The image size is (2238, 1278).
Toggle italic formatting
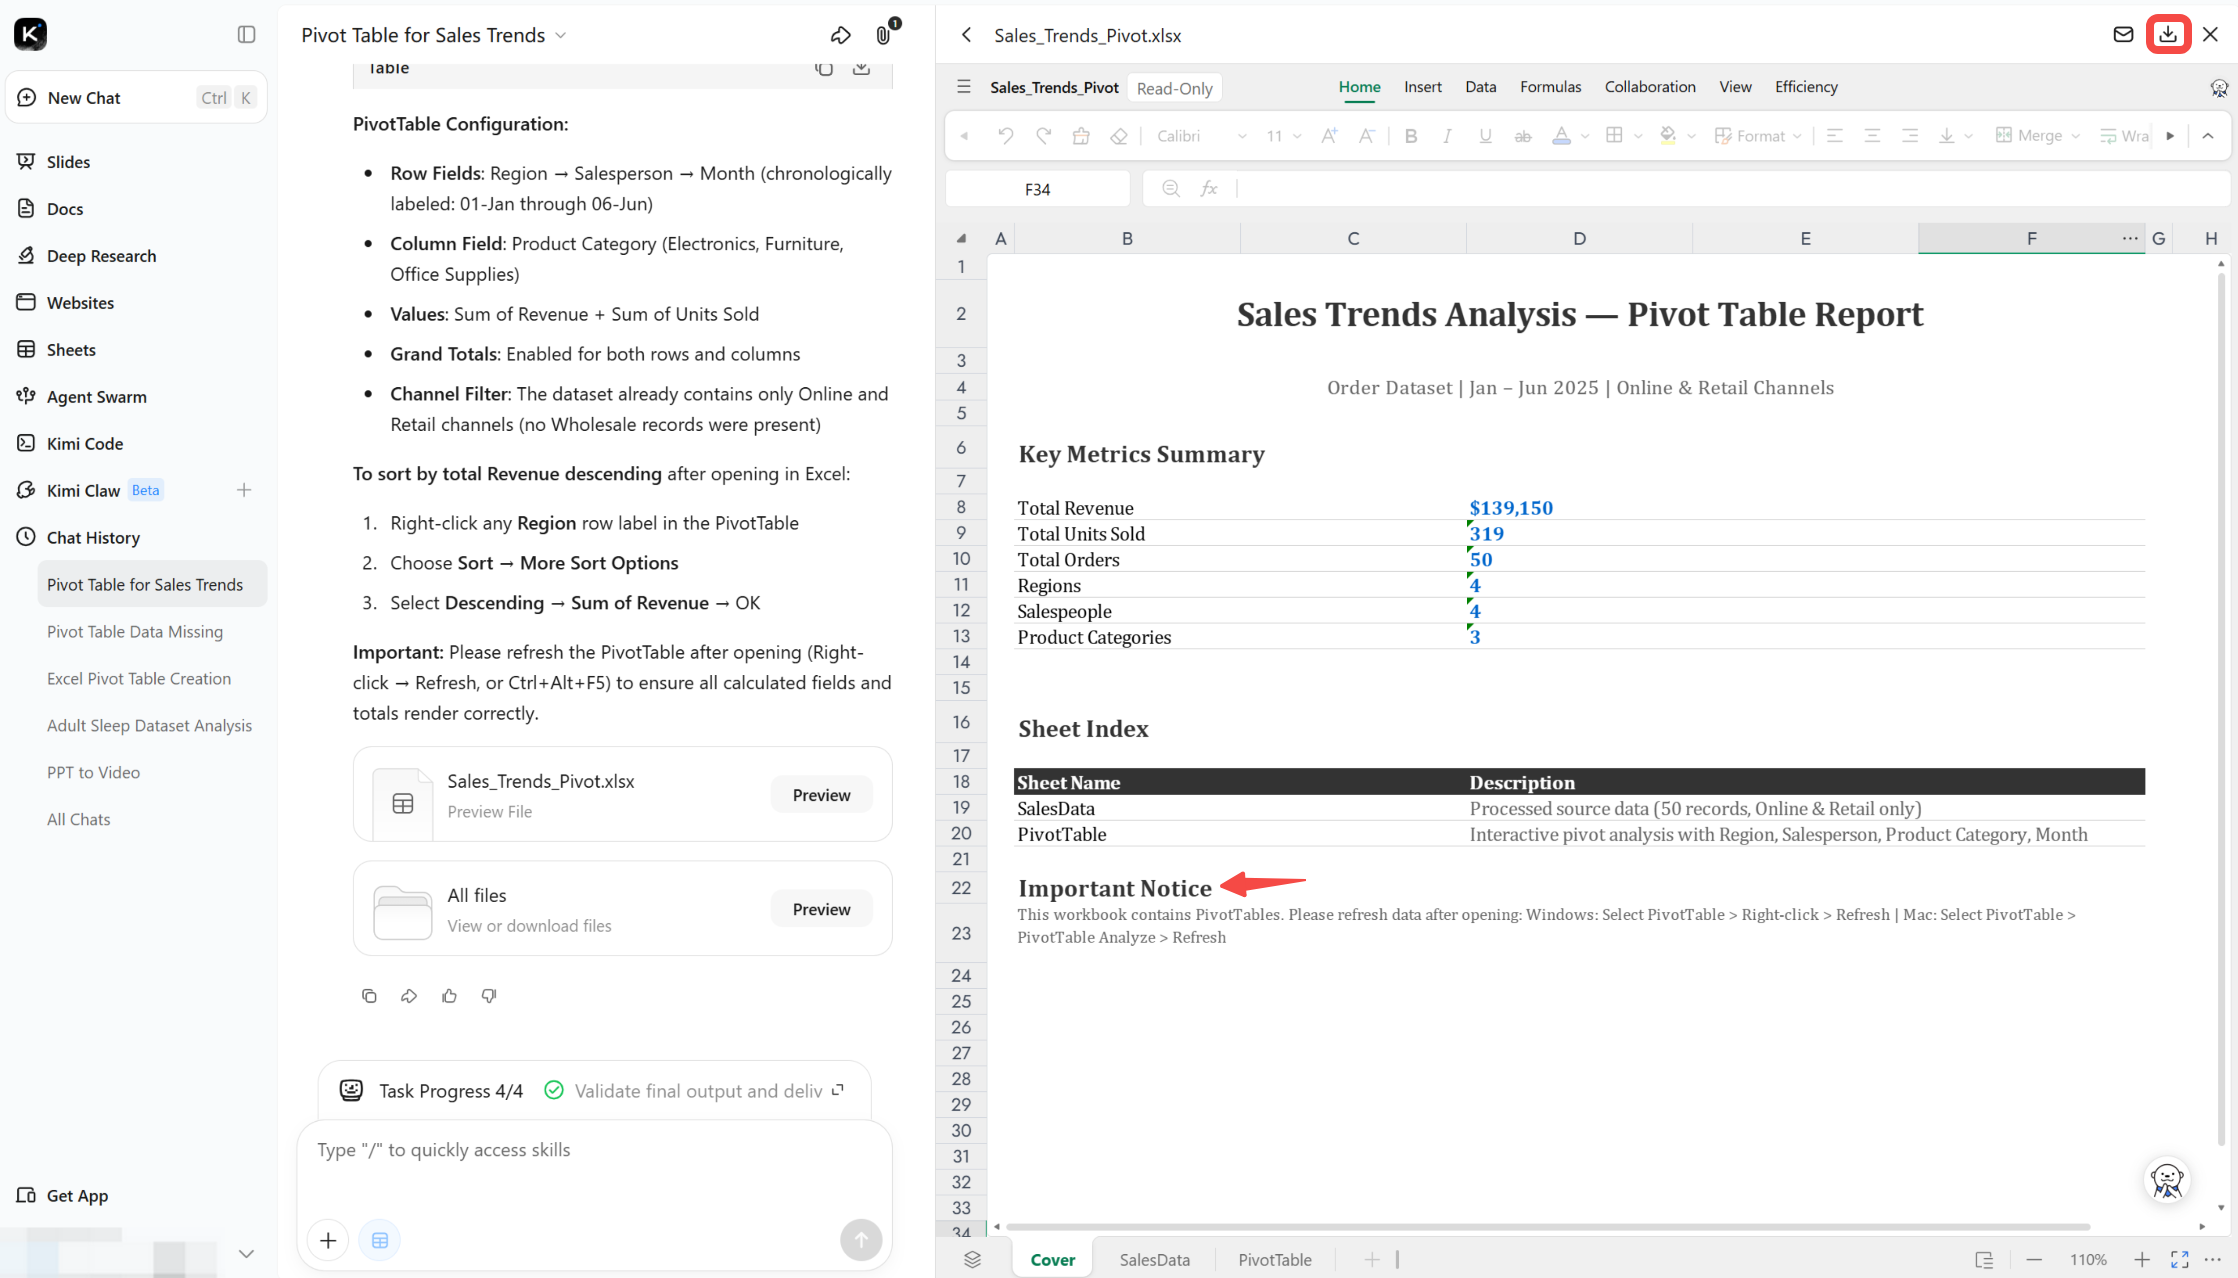[1447, 136]
